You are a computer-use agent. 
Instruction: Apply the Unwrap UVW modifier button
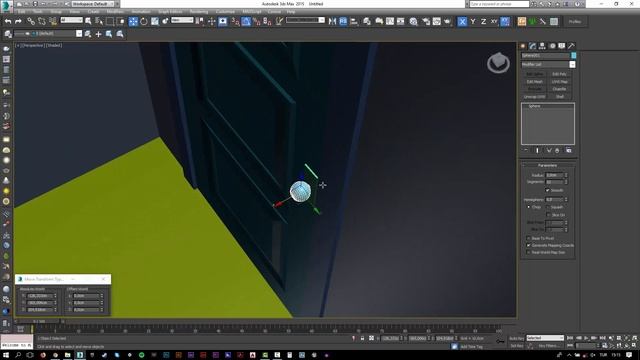[534, 97]
